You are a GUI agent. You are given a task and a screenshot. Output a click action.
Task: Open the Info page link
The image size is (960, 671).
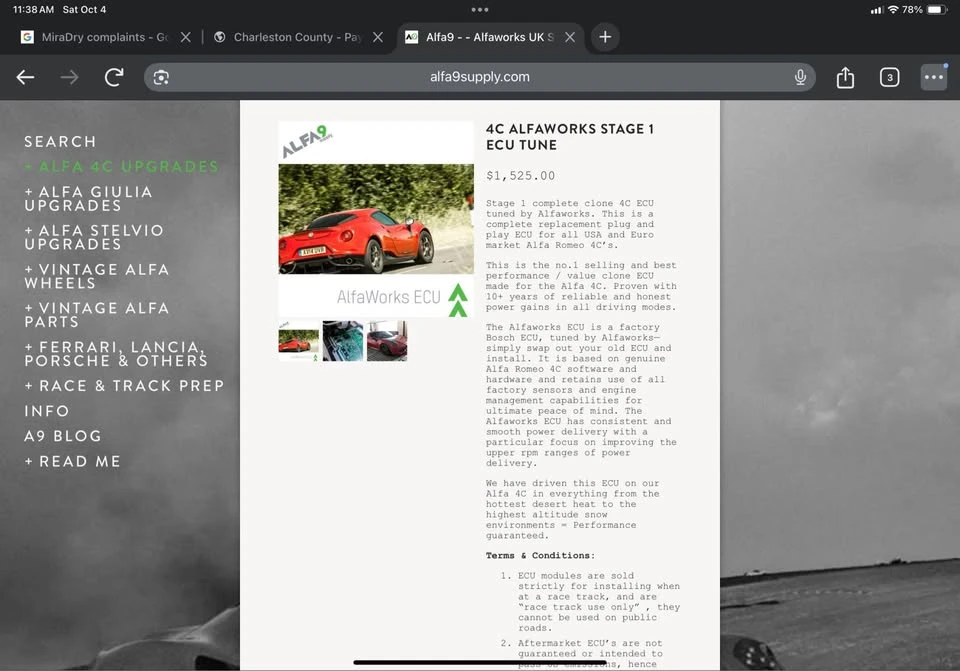pyautogui.click(x=47, y=411)
